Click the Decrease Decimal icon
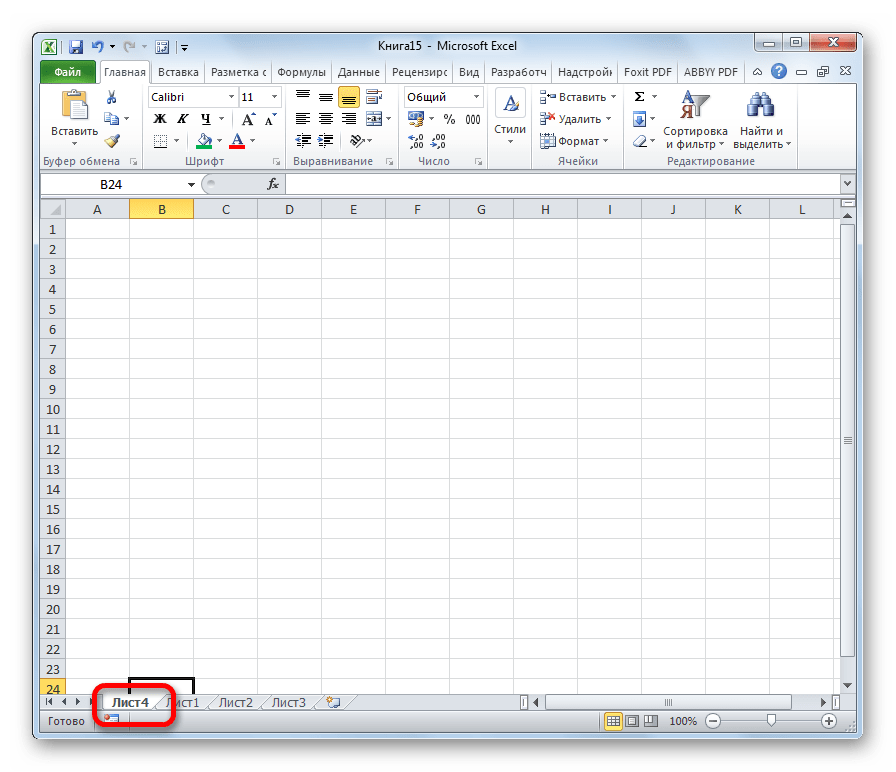The image size is (896, 772). (x=438, y=141)
